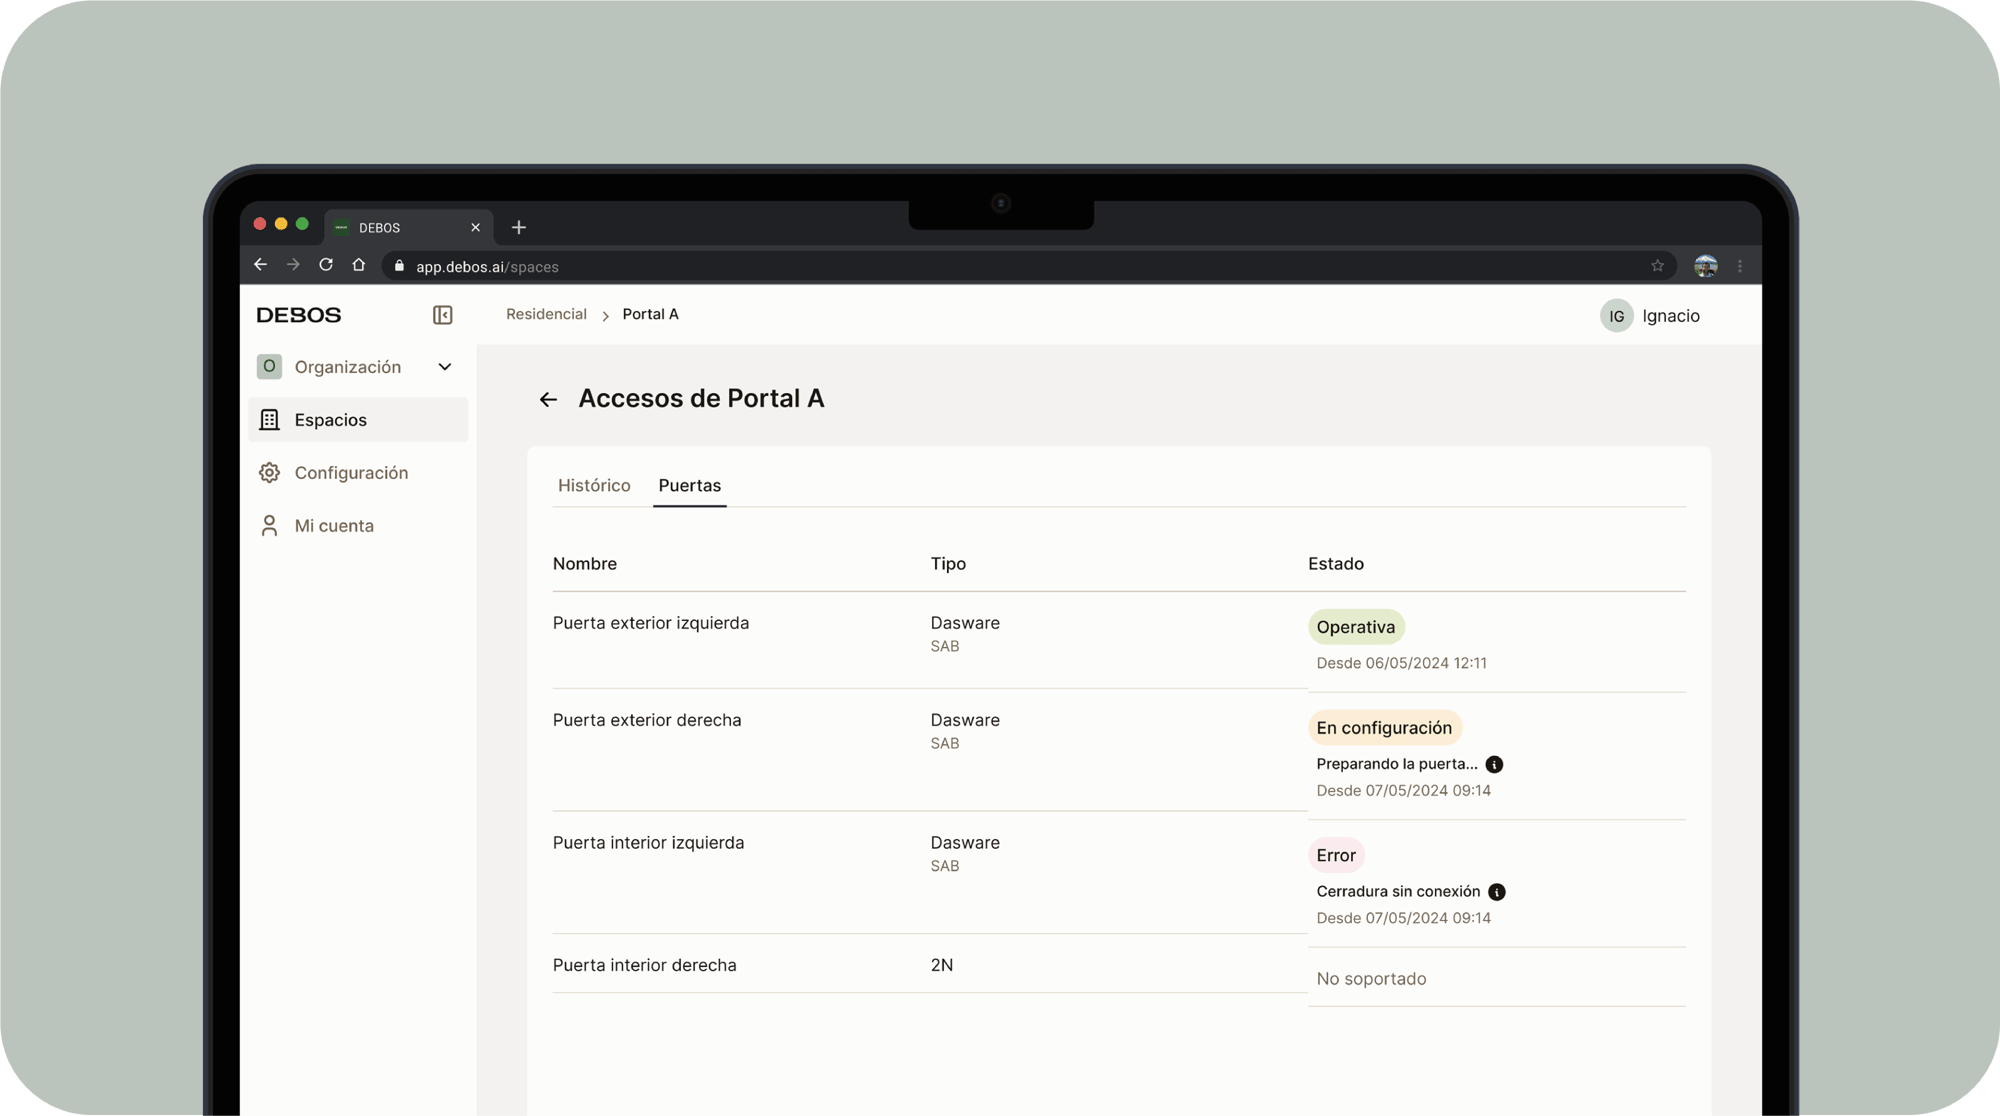Image resolution: width=2000 pixels, height=1116 pixels.
Task: Go to browser home icon
Action: click(359, 265)
